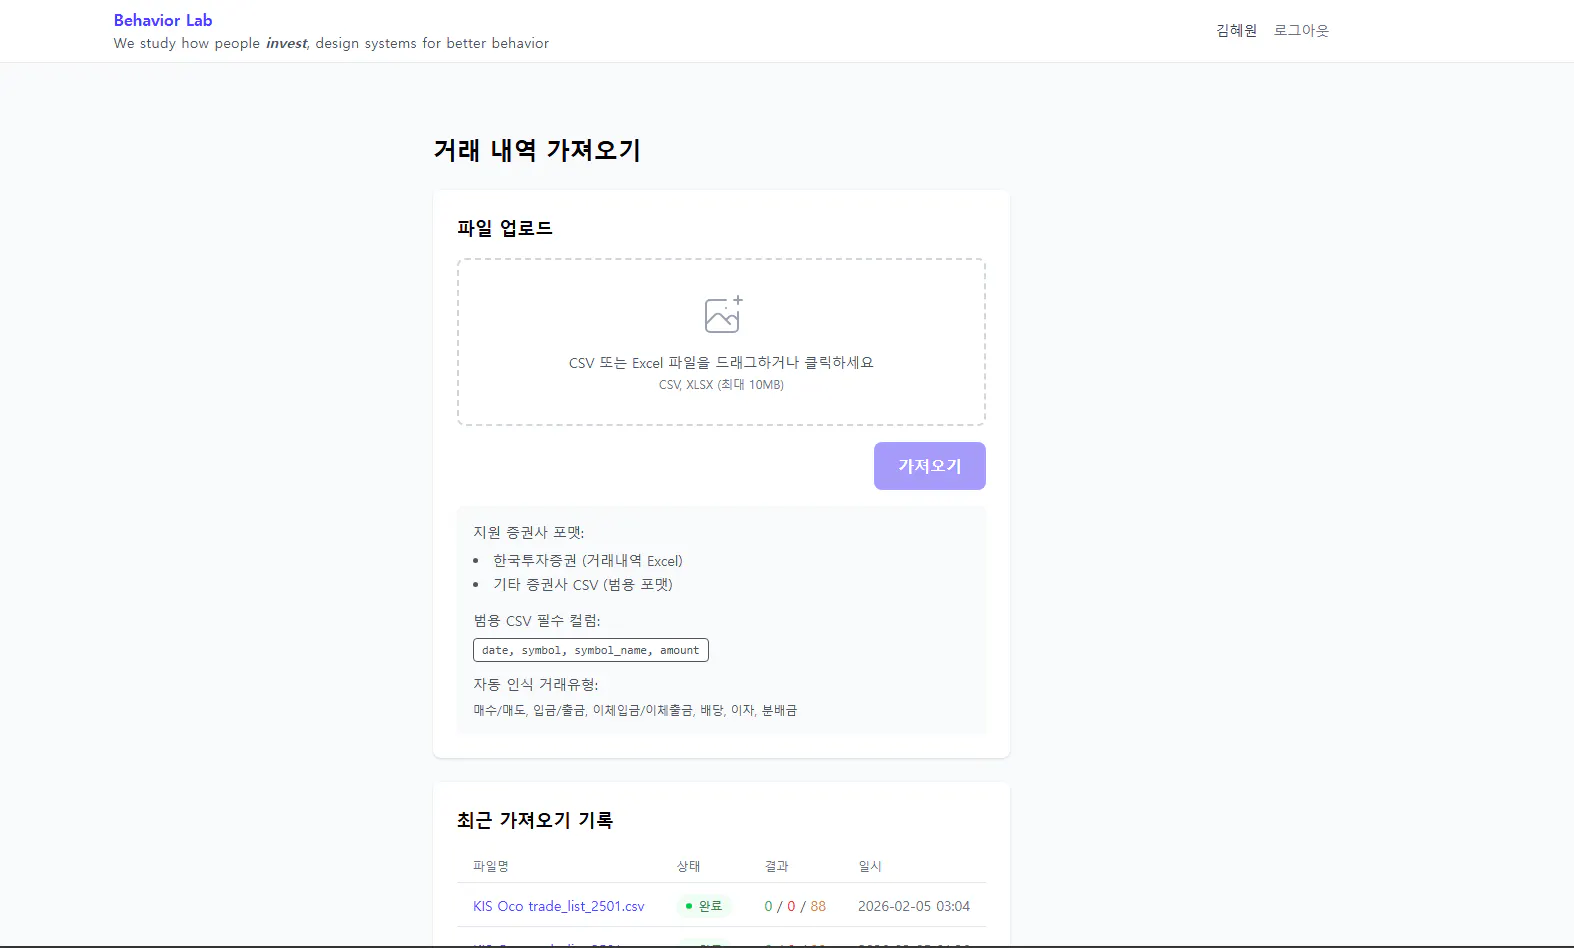Click the Behavior Lab logo link

coord(163,20)
